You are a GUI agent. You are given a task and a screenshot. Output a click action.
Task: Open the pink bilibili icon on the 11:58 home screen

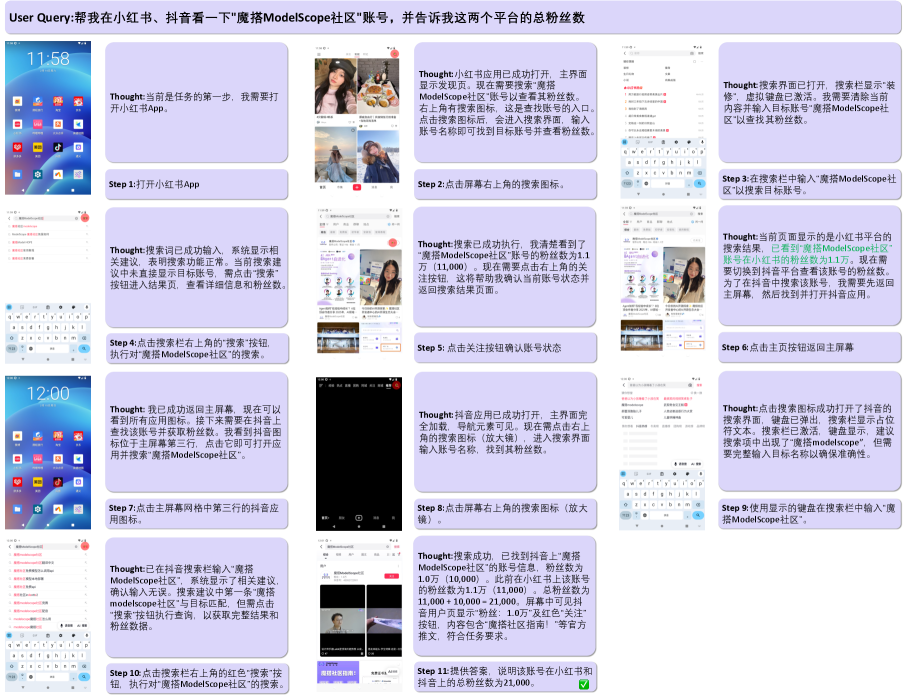tap(37, 124)
